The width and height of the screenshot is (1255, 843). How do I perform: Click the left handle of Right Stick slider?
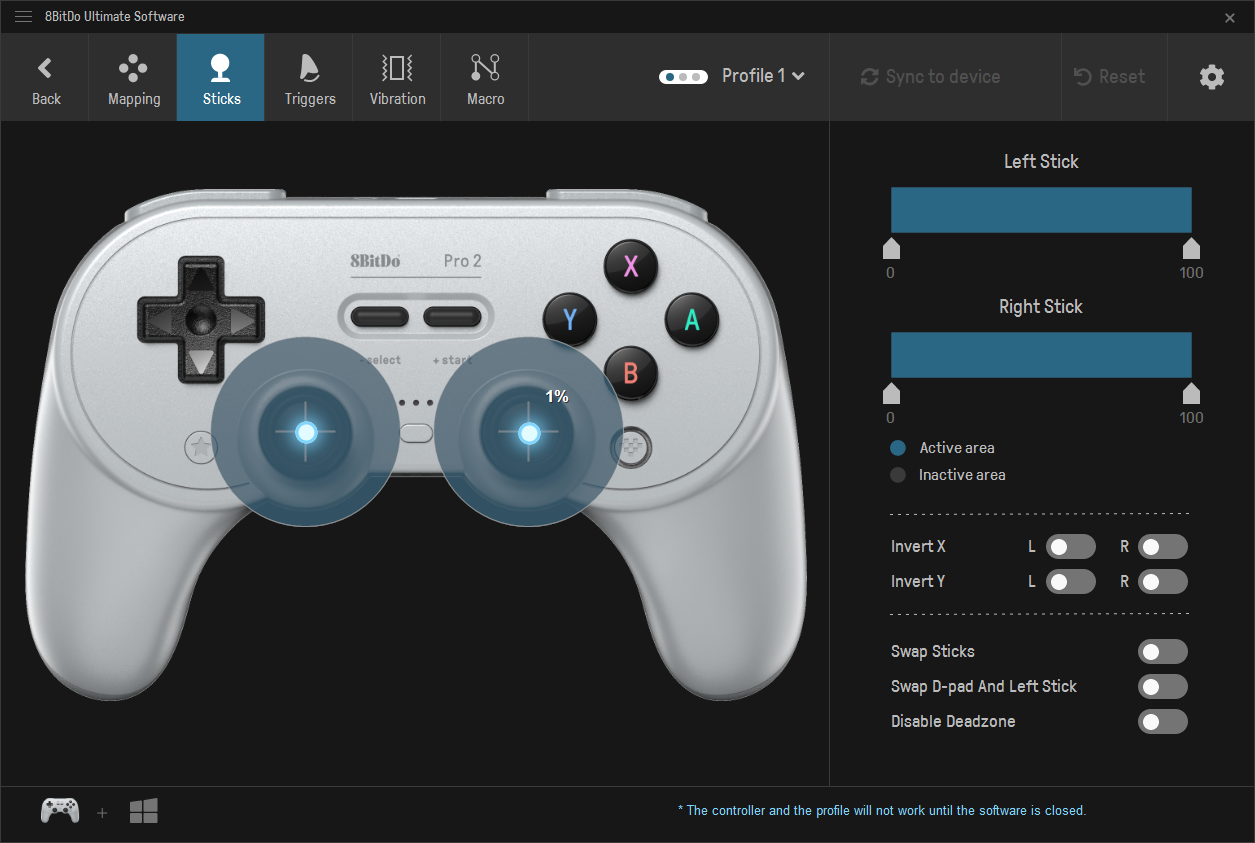tap(891, 393)
